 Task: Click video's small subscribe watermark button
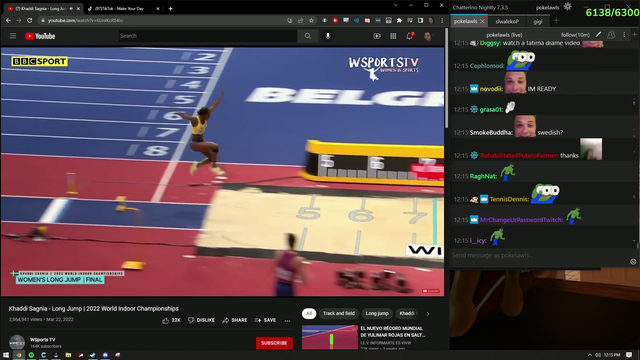(x=431, y=291)
